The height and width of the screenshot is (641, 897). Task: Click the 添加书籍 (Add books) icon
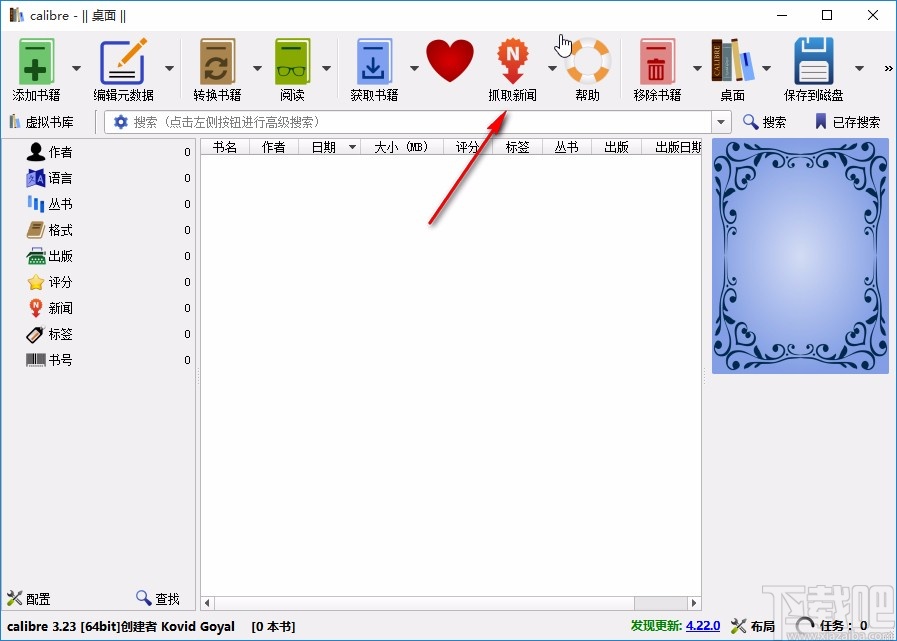(36, 62)
